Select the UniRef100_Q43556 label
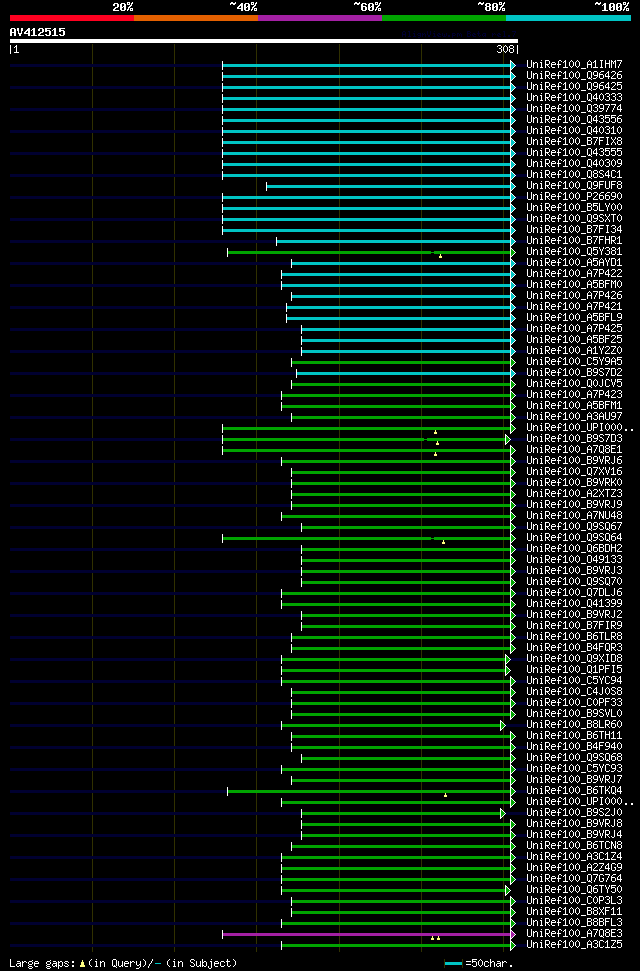 click(574, 120)
